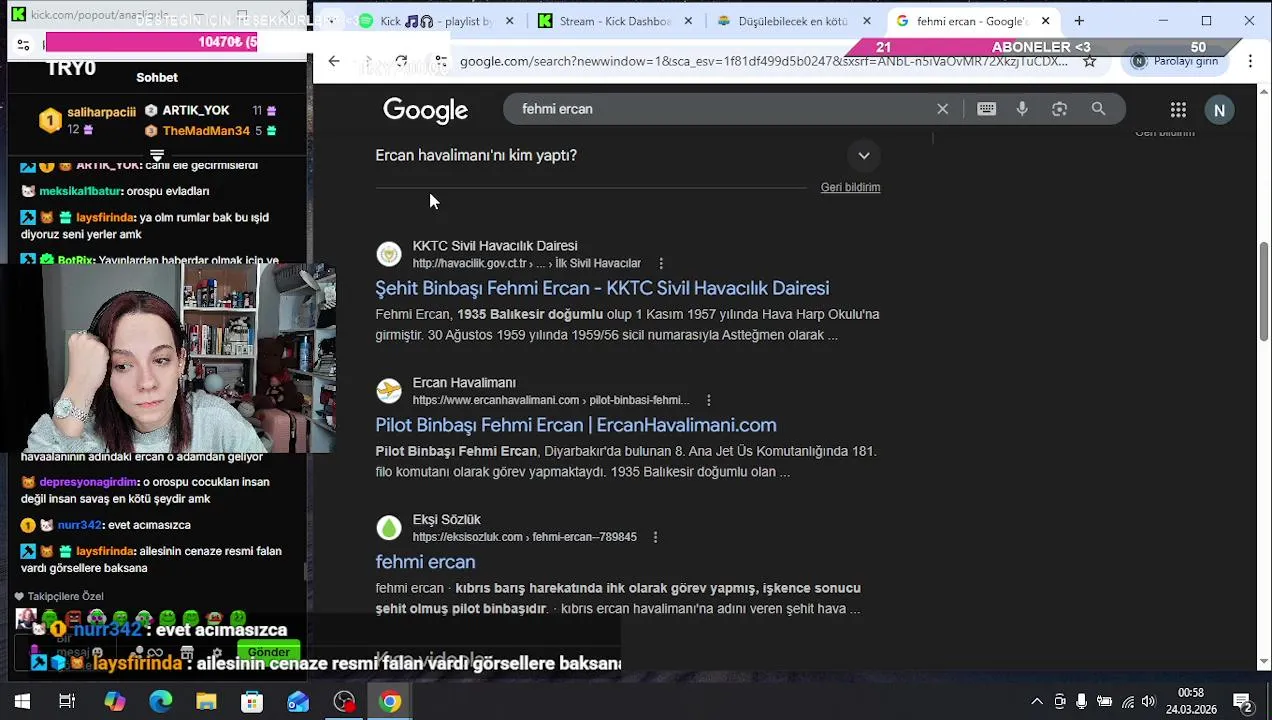Open Ekşi Sözlük fehmi ercan result
The height and width of the screenshot is (720, 1272).
tap(425, 562)
